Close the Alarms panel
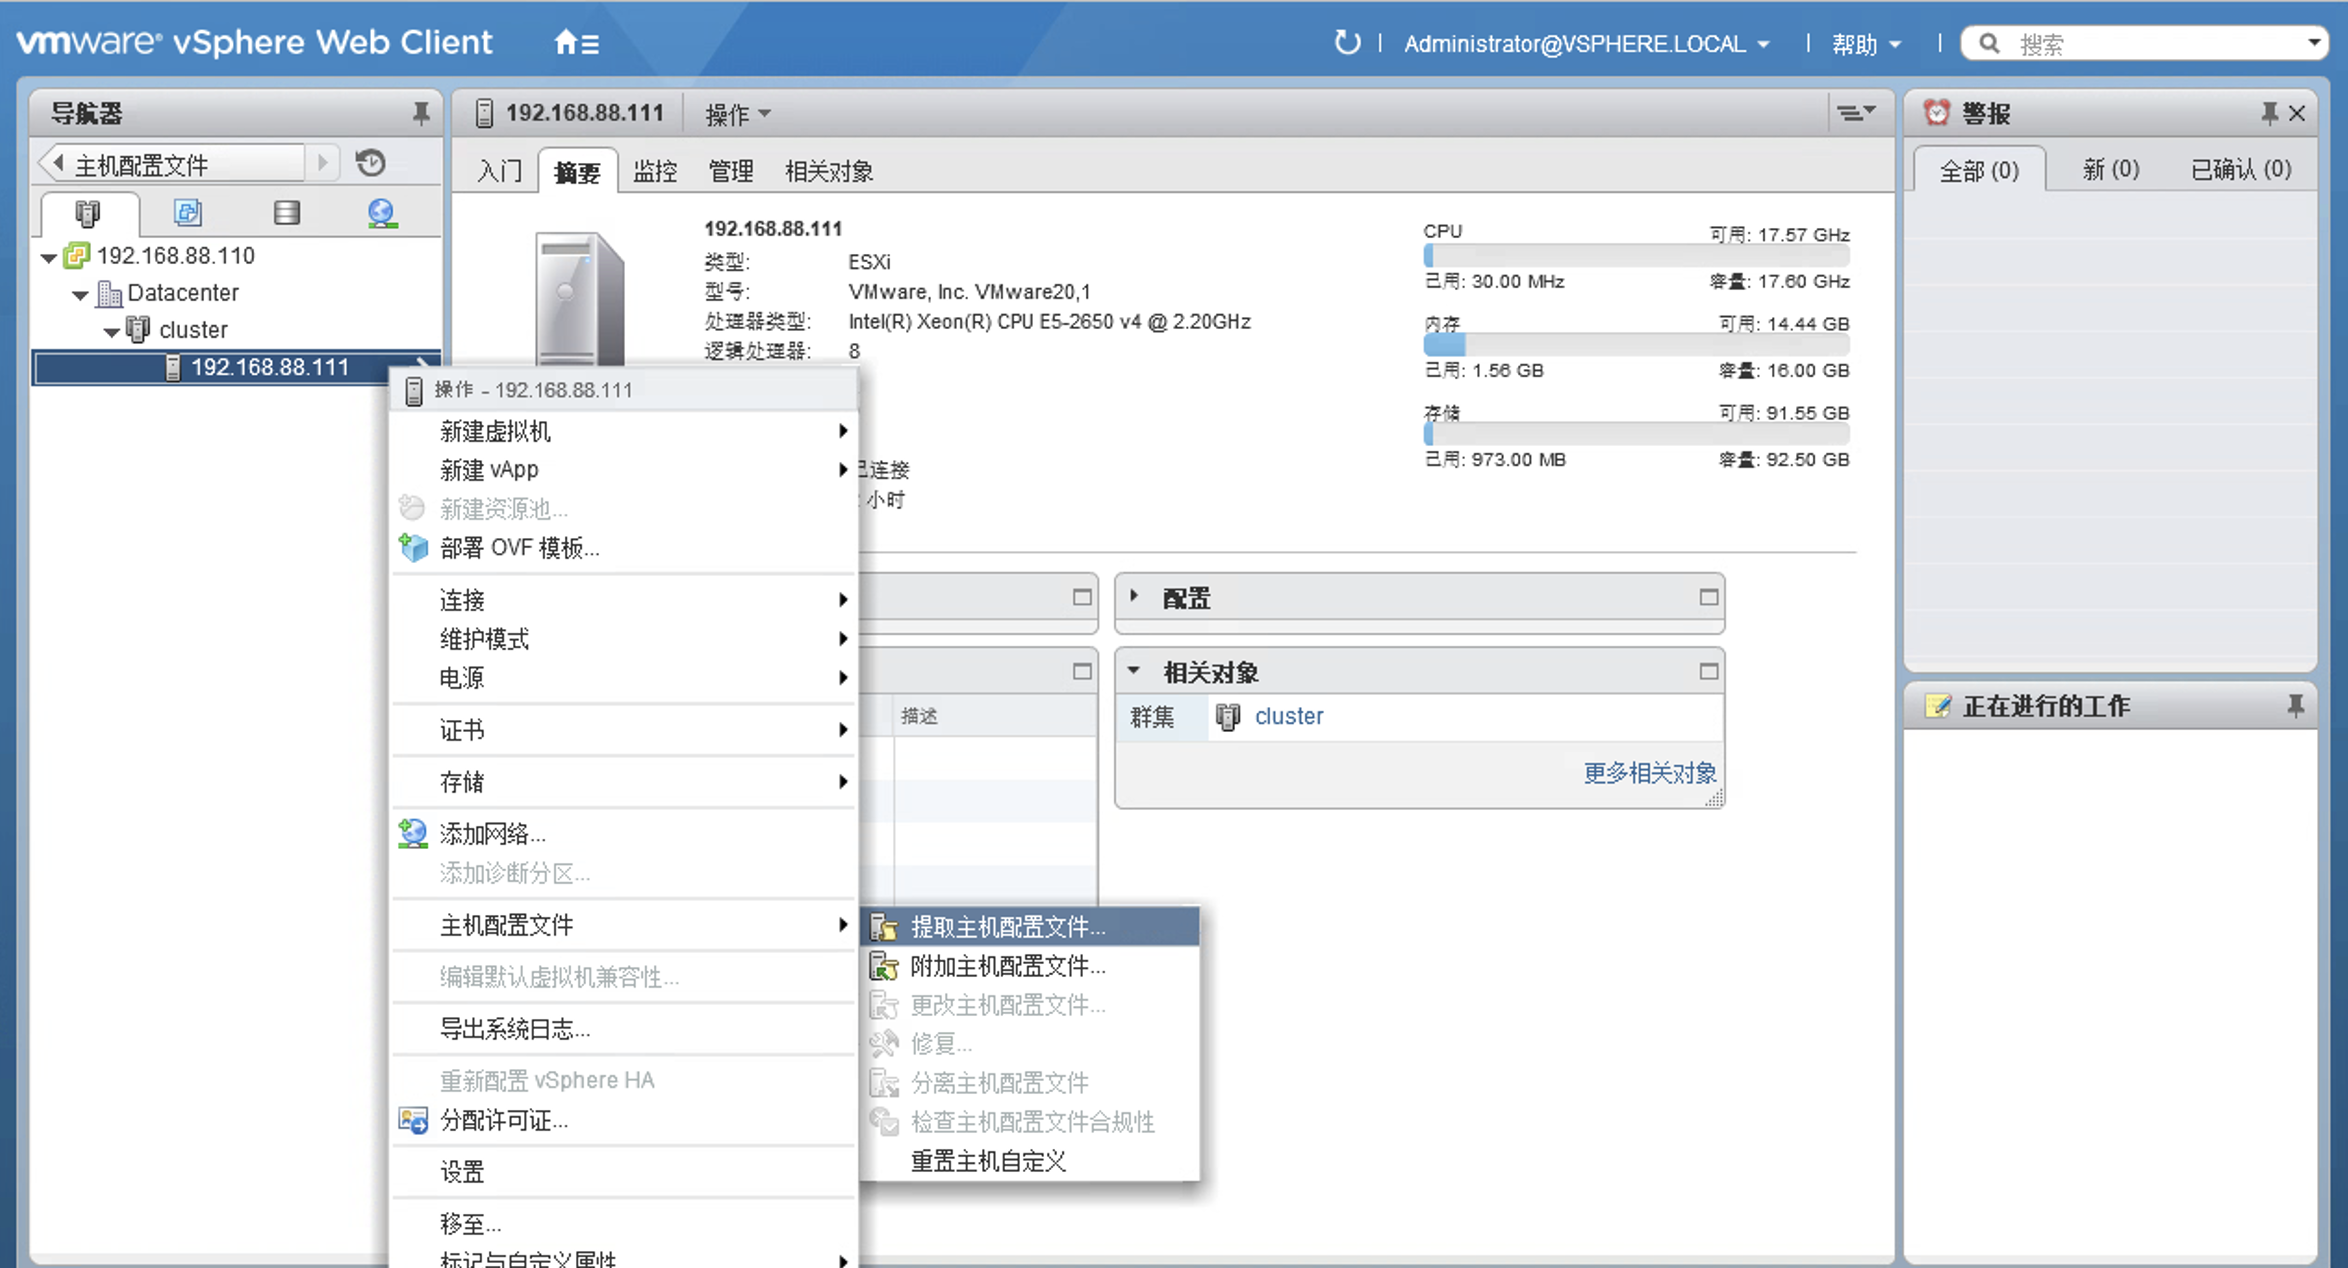Image resolution: width=2348 pixels, height=1268 pixels. [x=2298, y=113]
